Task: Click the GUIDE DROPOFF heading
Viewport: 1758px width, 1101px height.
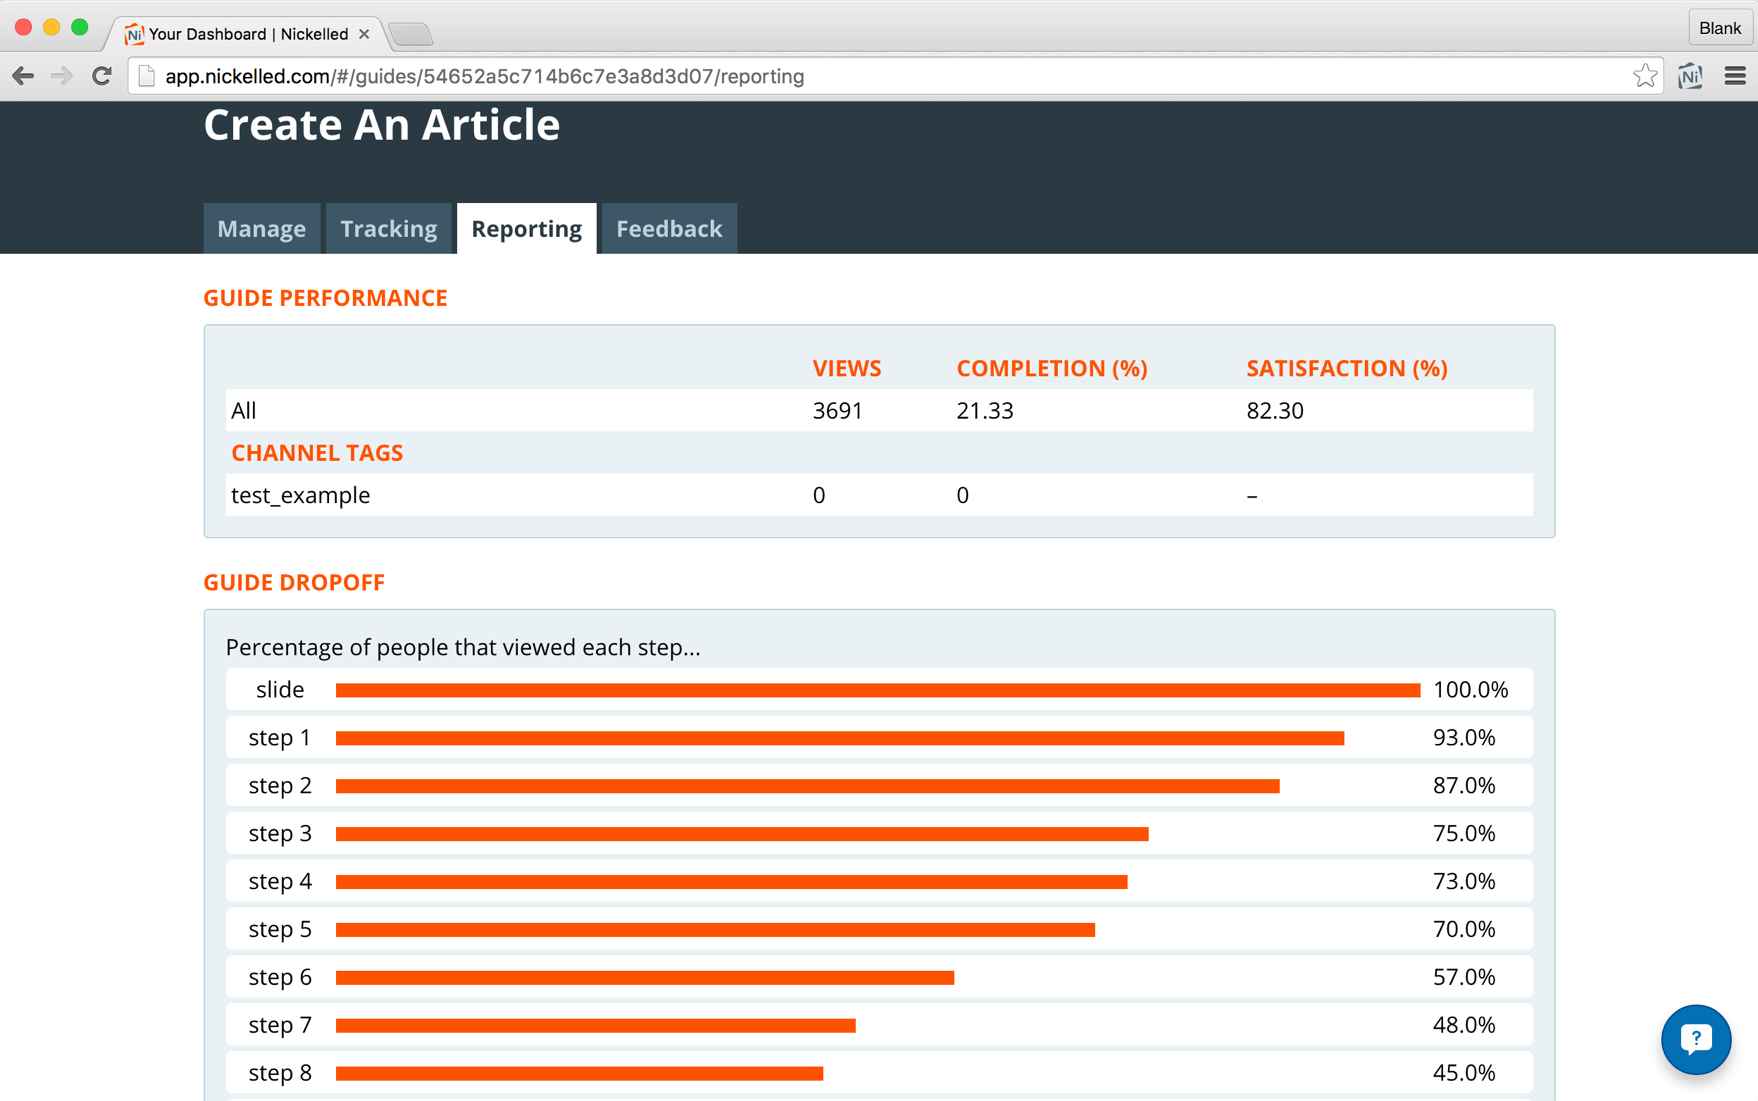Action: click(x=294, y=583)
